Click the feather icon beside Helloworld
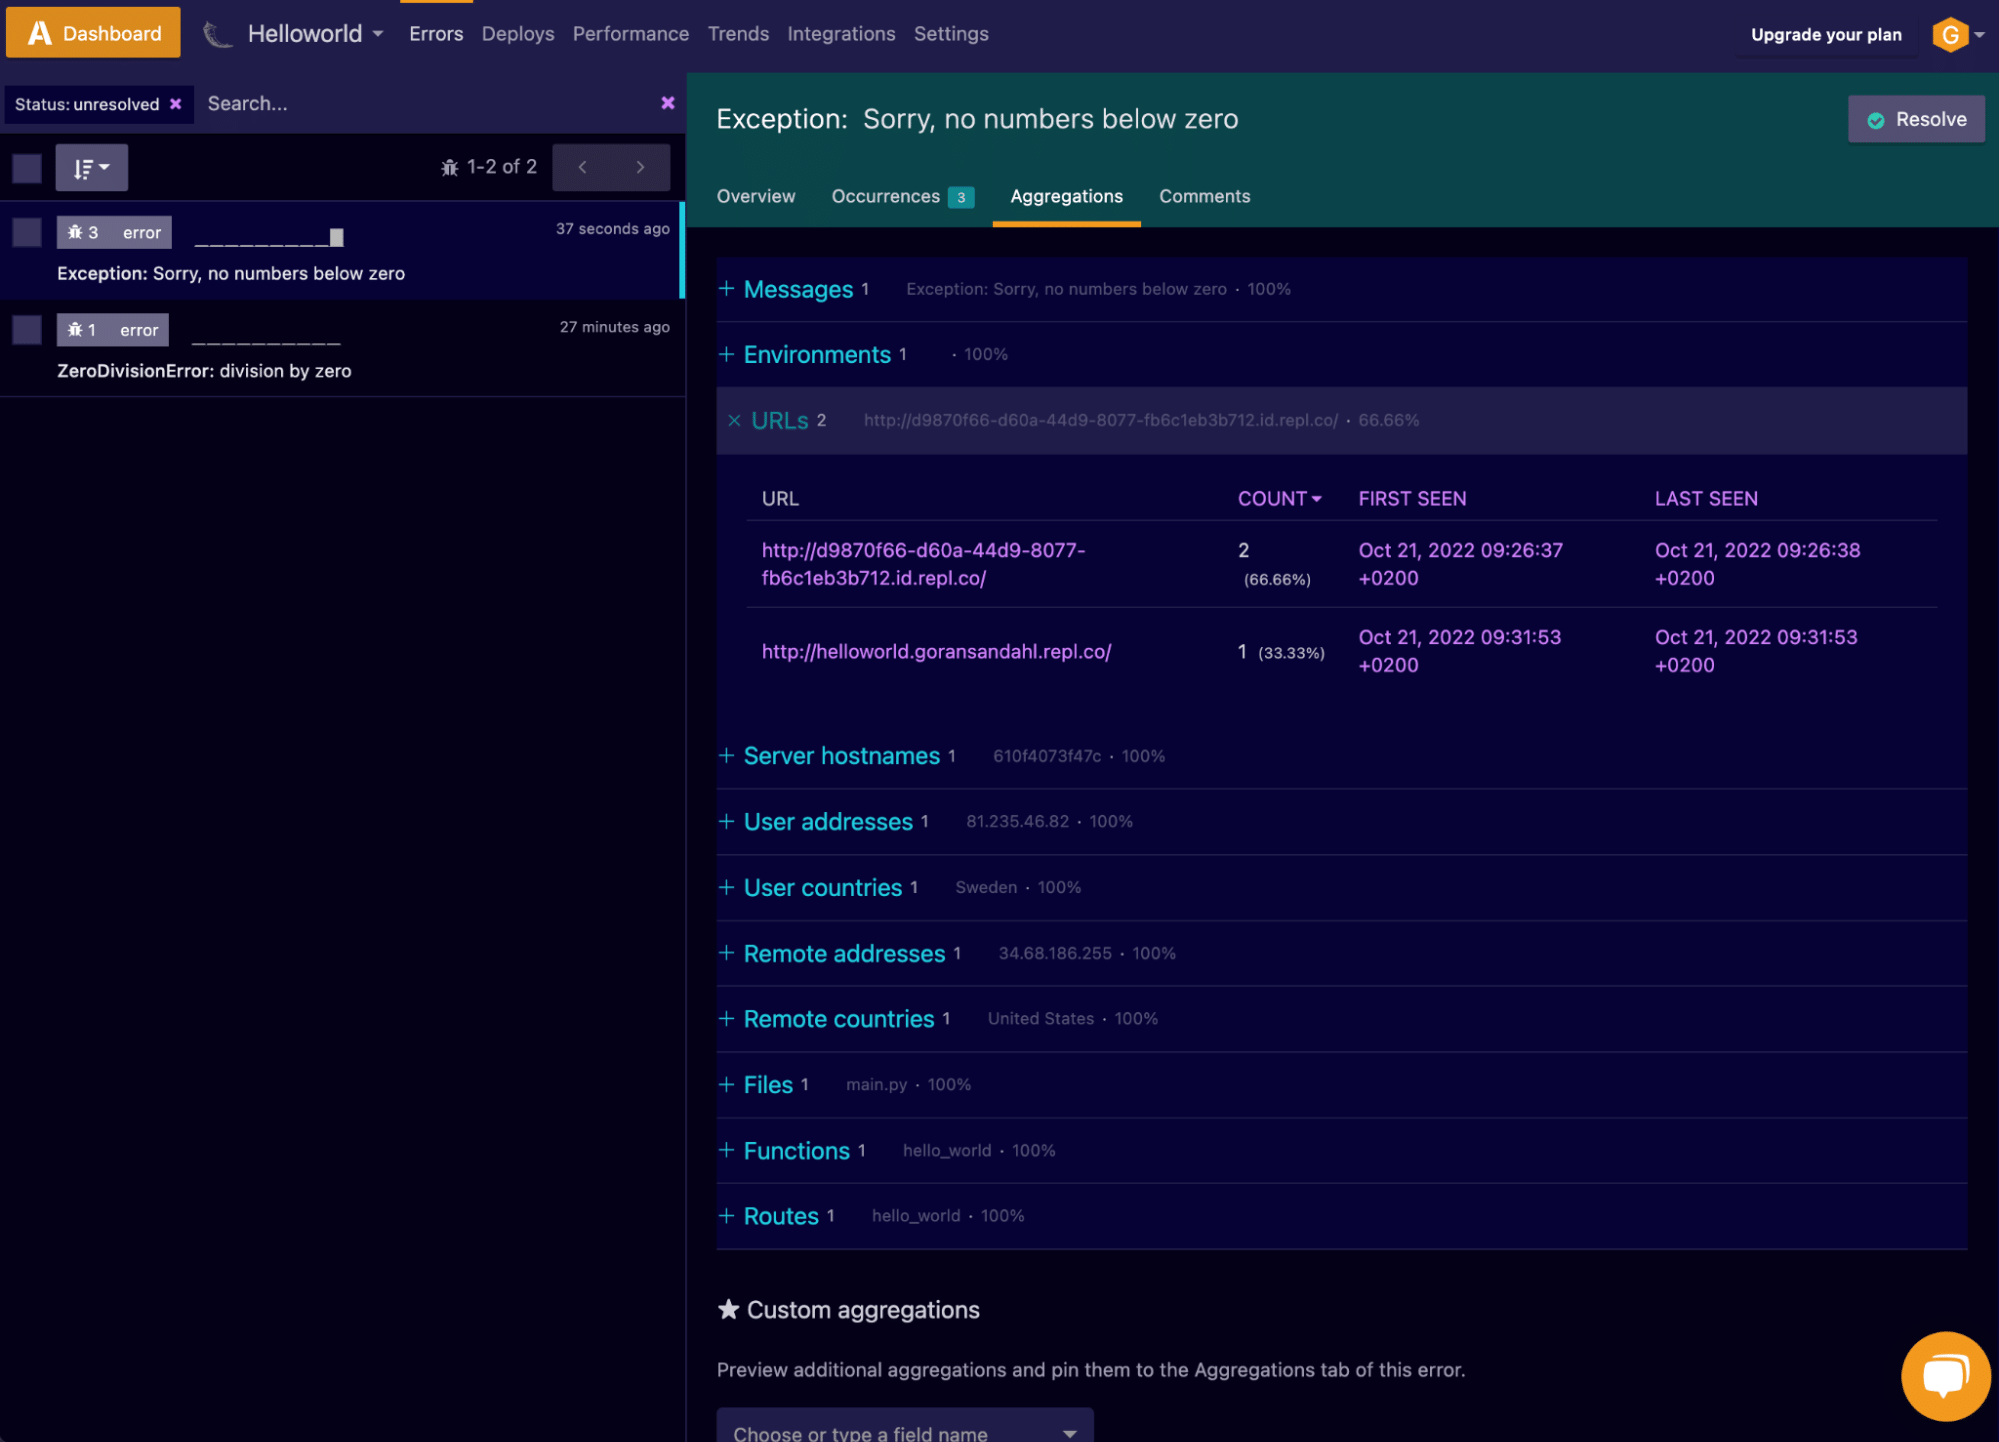 coord(217,33)
